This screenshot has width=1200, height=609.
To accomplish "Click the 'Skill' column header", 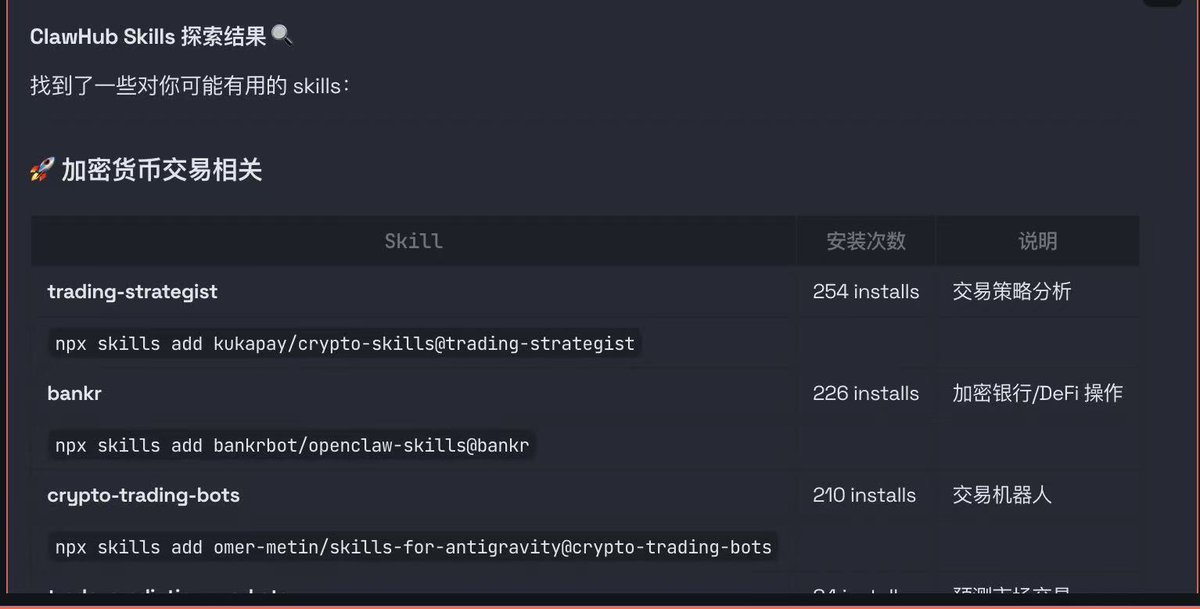I will (x=413, y=241).
